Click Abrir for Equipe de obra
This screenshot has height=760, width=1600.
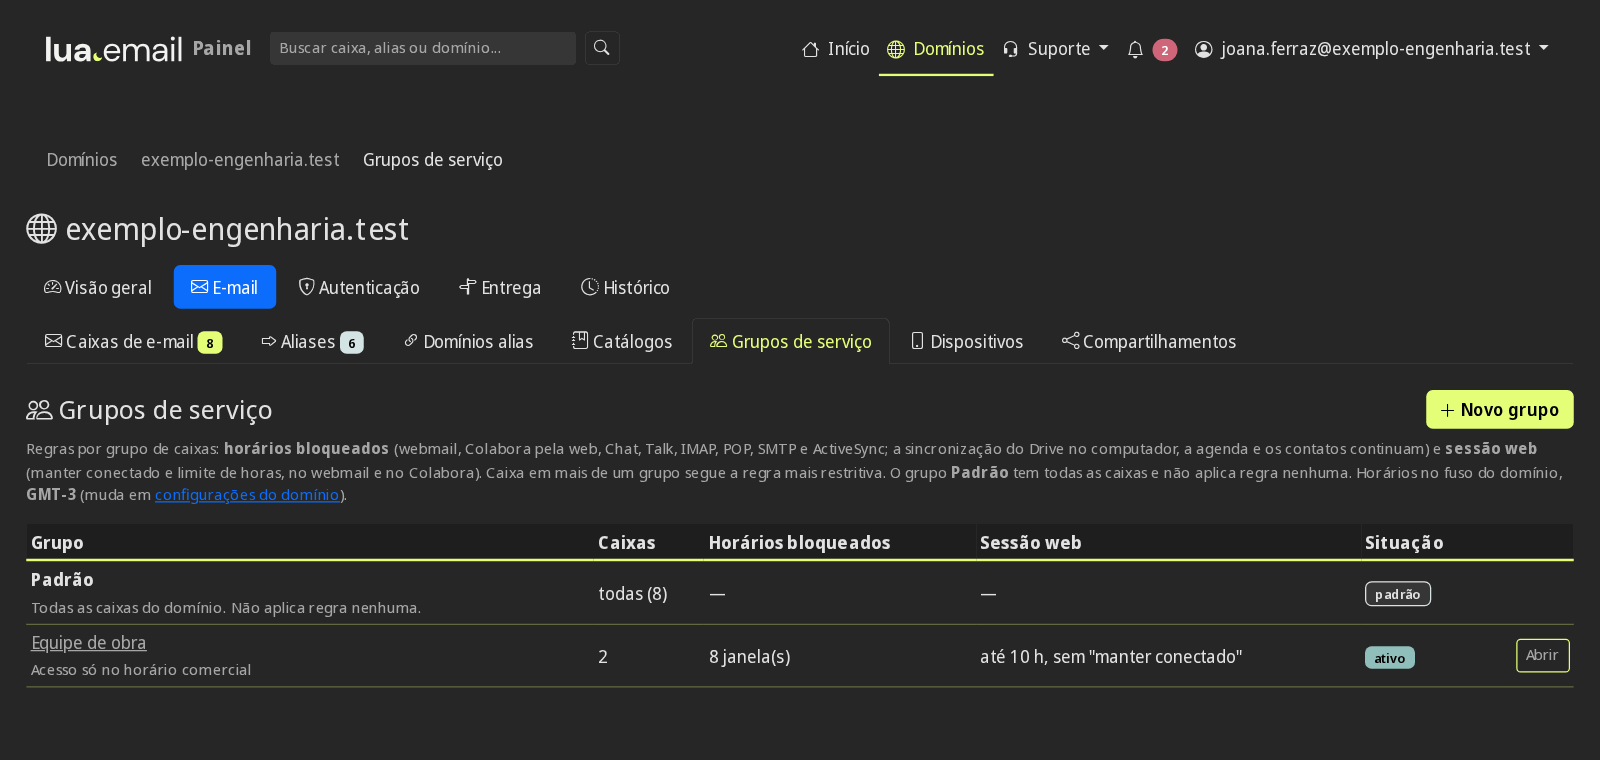(1542, 656)
